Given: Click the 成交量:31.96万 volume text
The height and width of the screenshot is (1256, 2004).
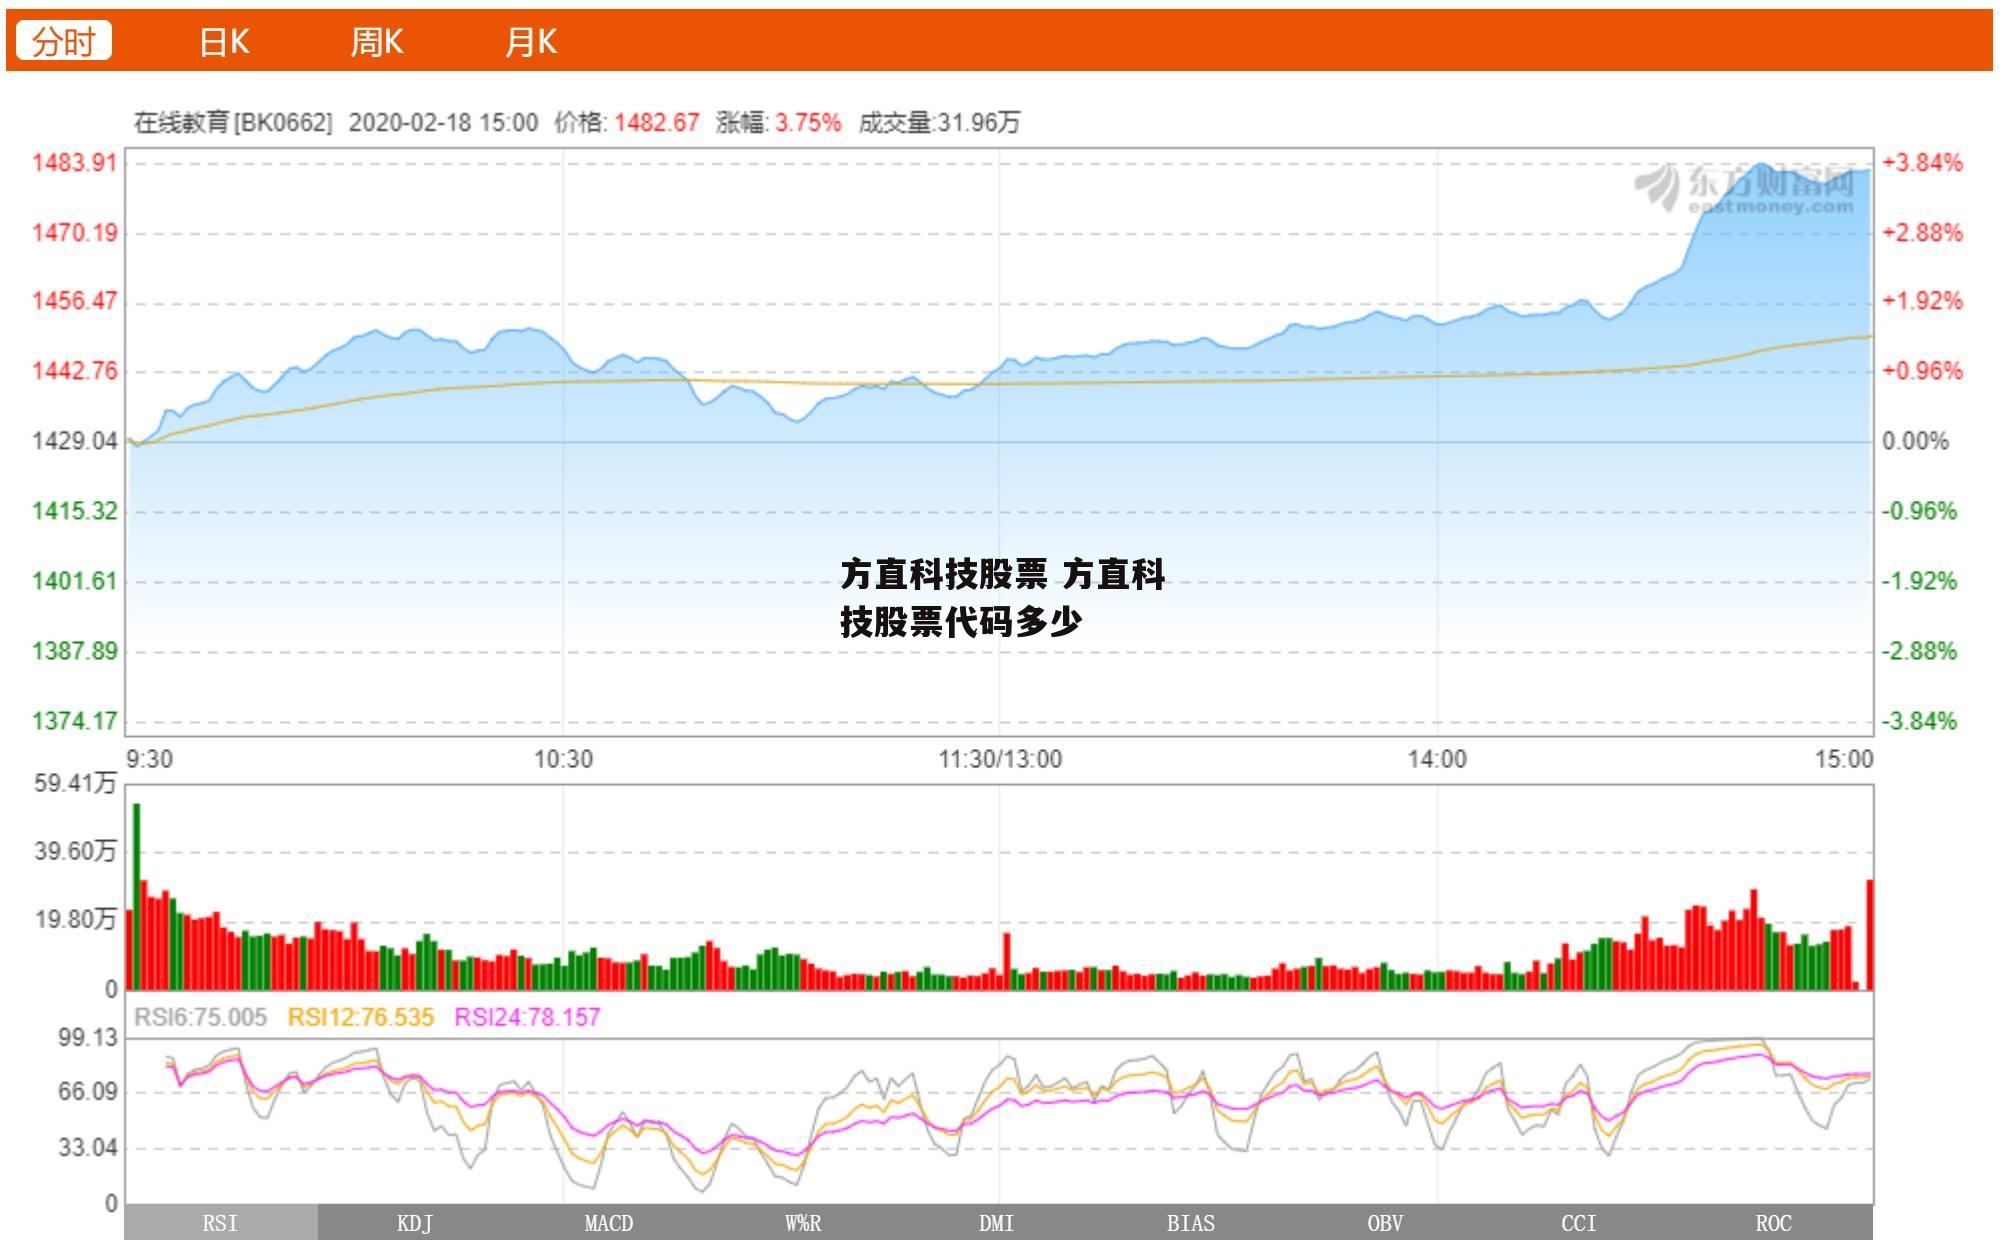Looking at the screenshot, I should (939, 123).
